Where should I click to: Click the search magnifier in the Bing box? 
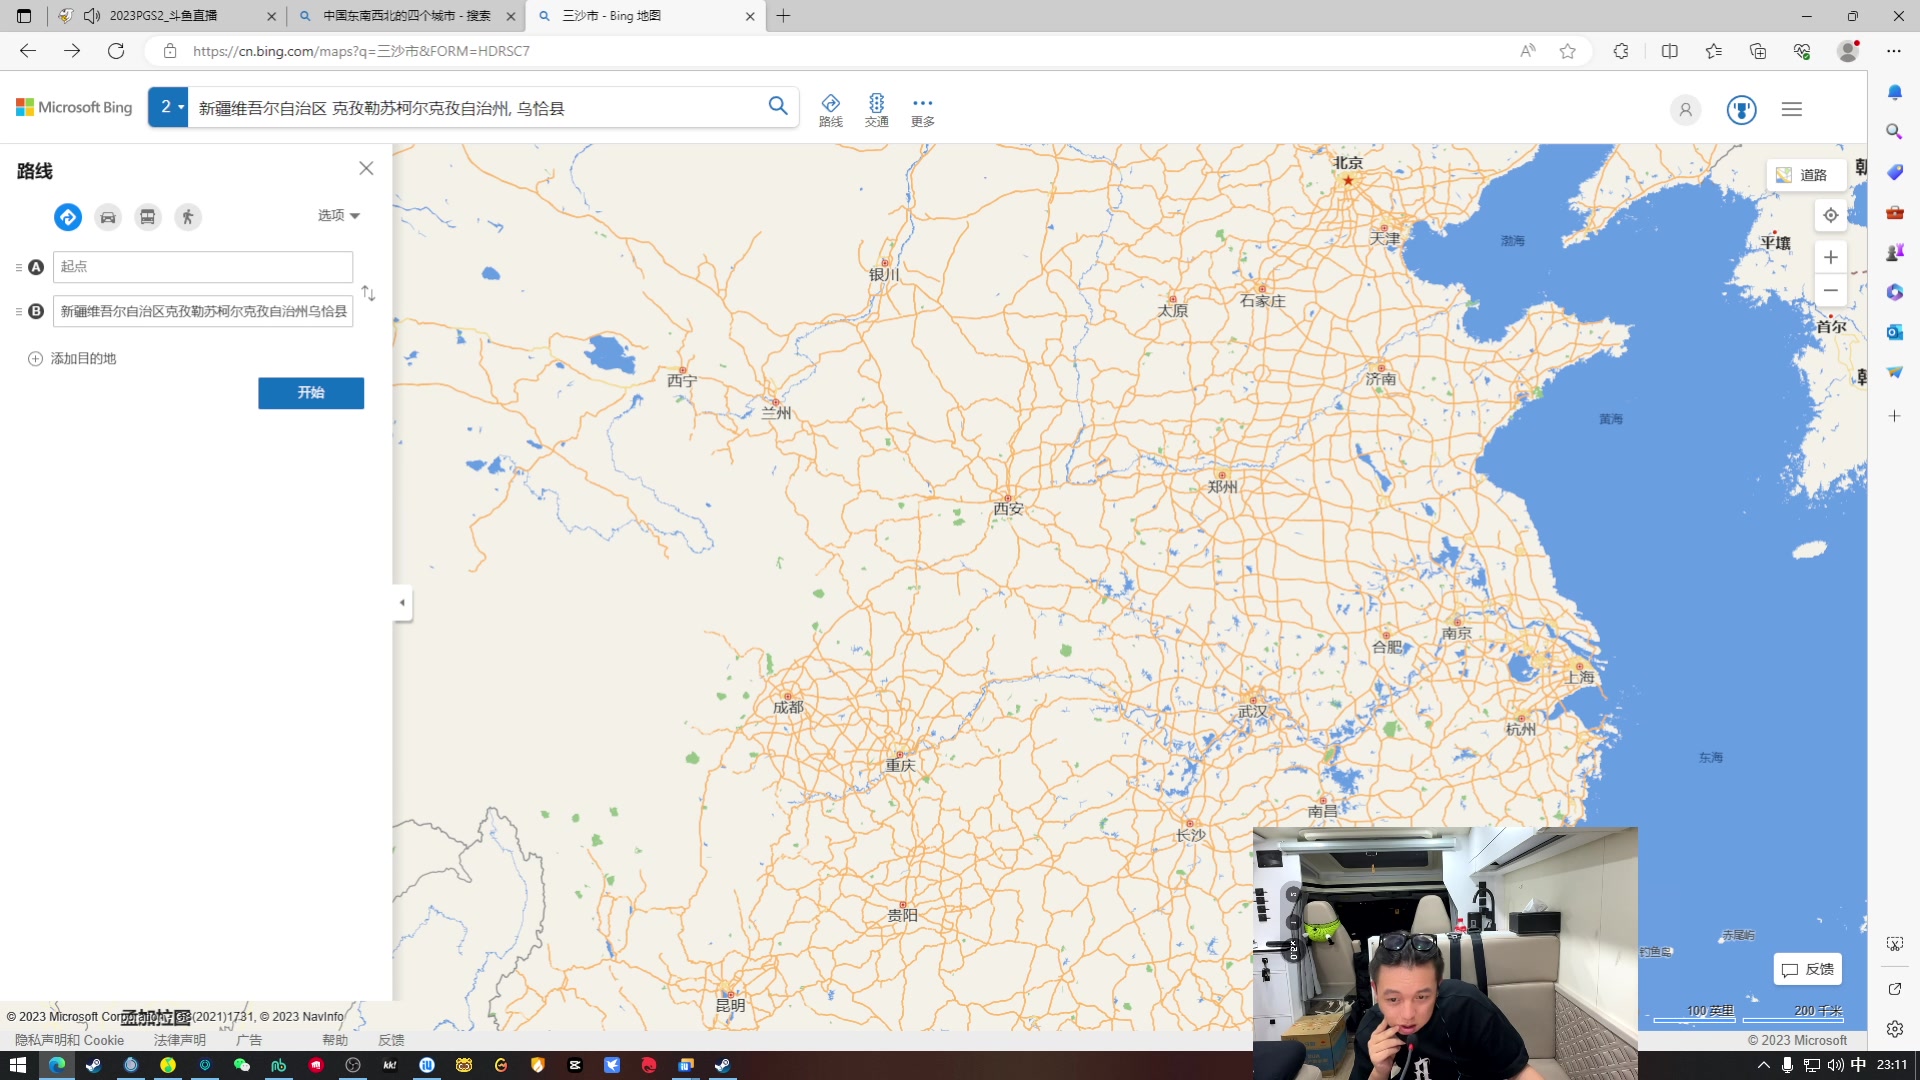pos(778,106)
